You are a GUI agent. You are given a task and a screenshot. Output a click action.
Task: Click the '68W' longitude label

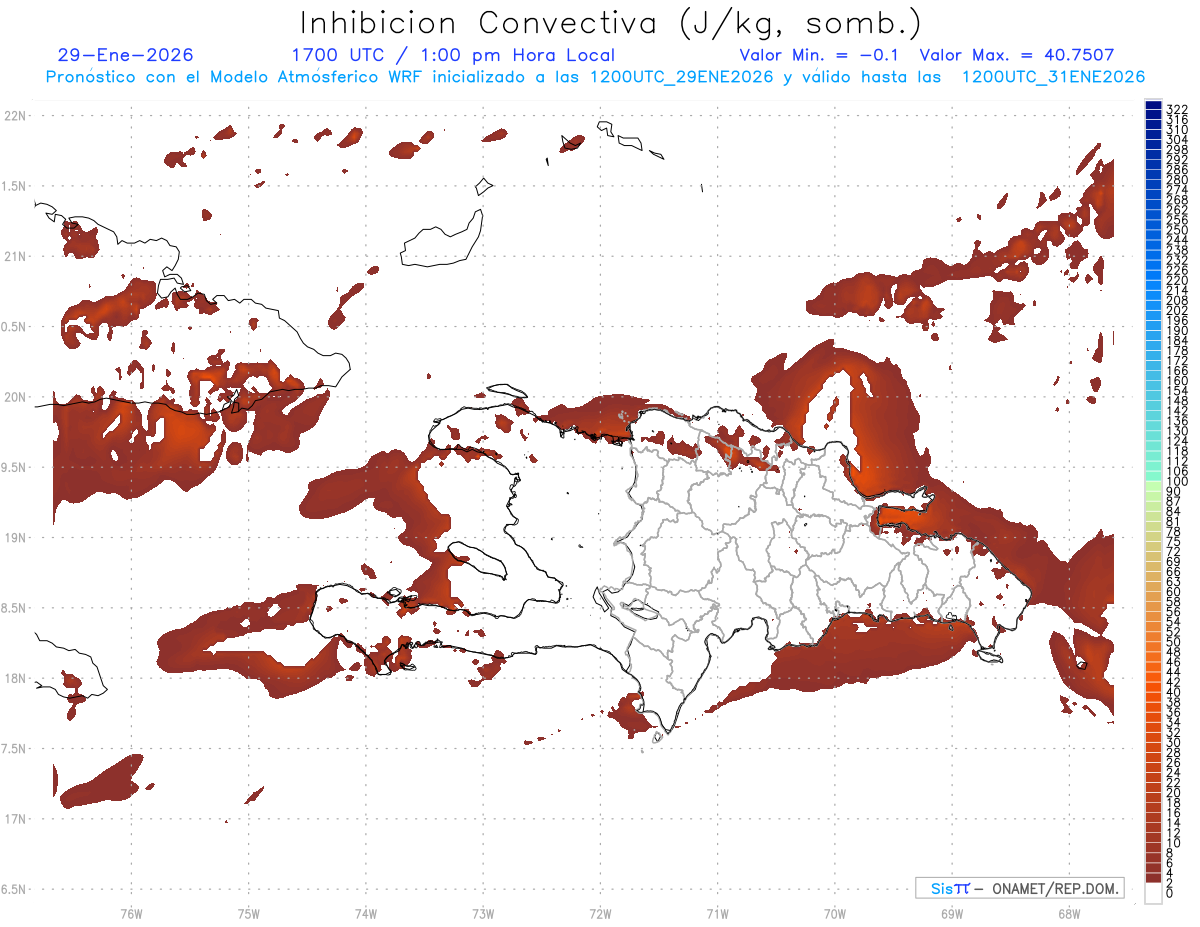tap(1068, 913)
